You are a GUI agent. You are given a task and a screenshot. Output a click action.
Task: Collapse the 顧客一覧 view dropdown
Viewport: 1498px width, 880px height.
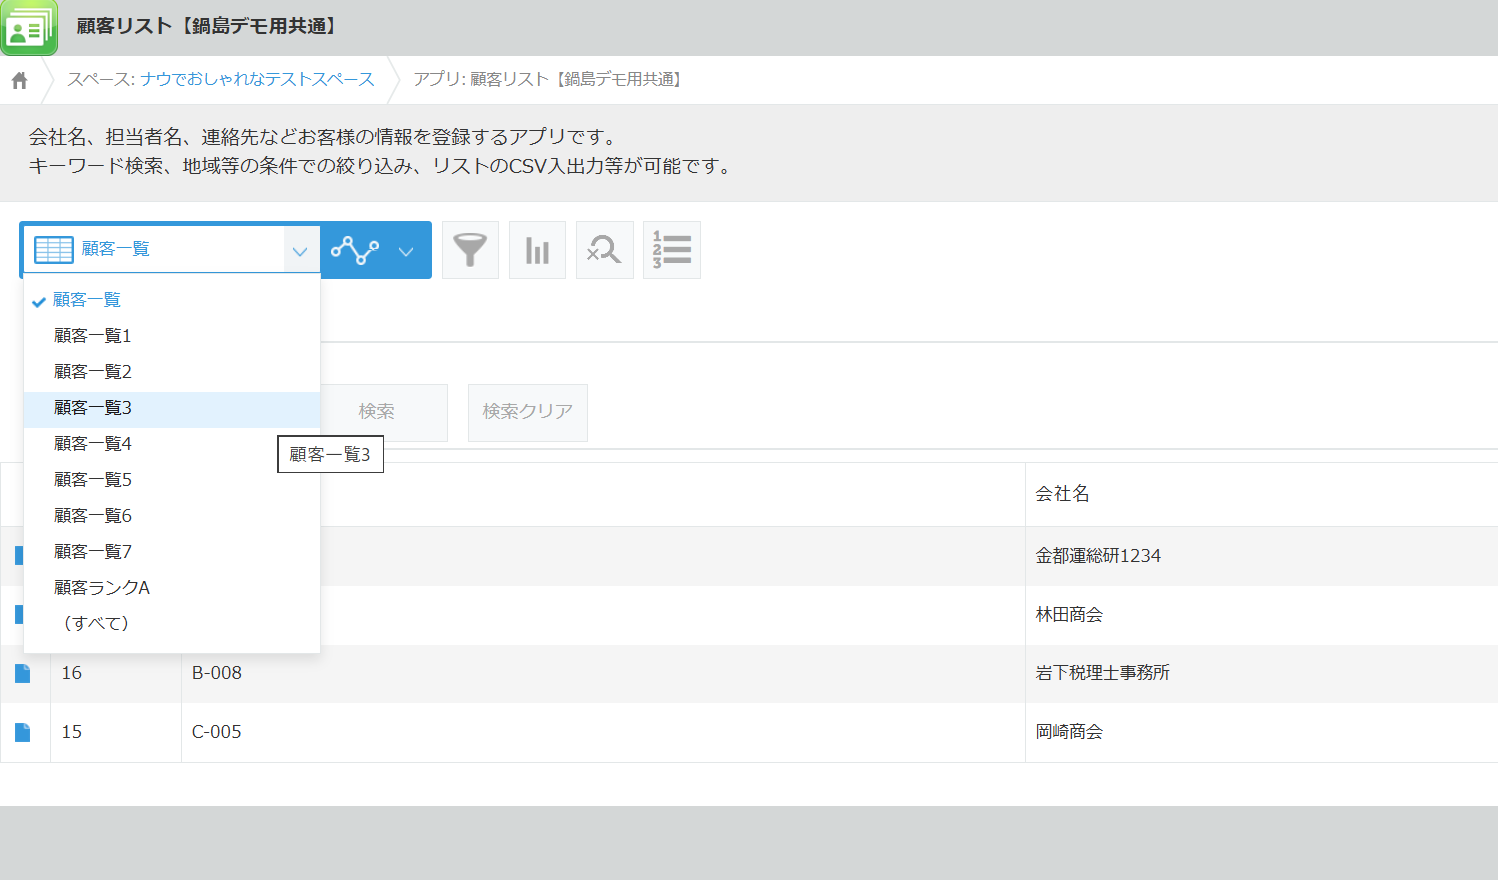(299, 251)
